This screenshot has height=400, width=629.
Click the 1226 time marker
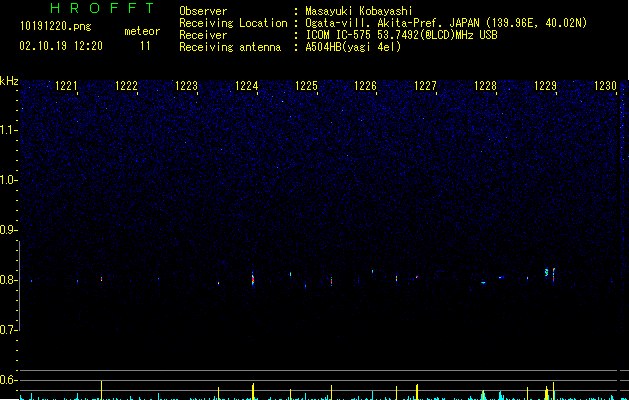[x=365, y=86]
